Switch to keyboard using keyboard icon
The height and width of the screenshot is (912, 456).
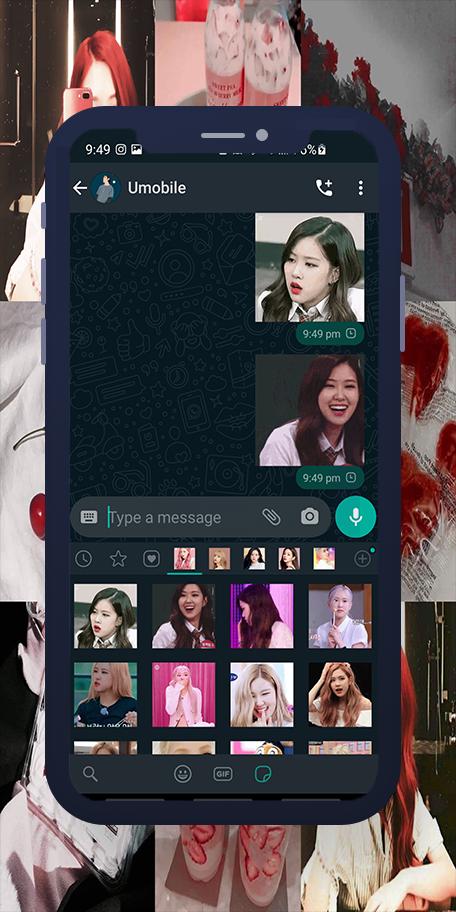89,516
